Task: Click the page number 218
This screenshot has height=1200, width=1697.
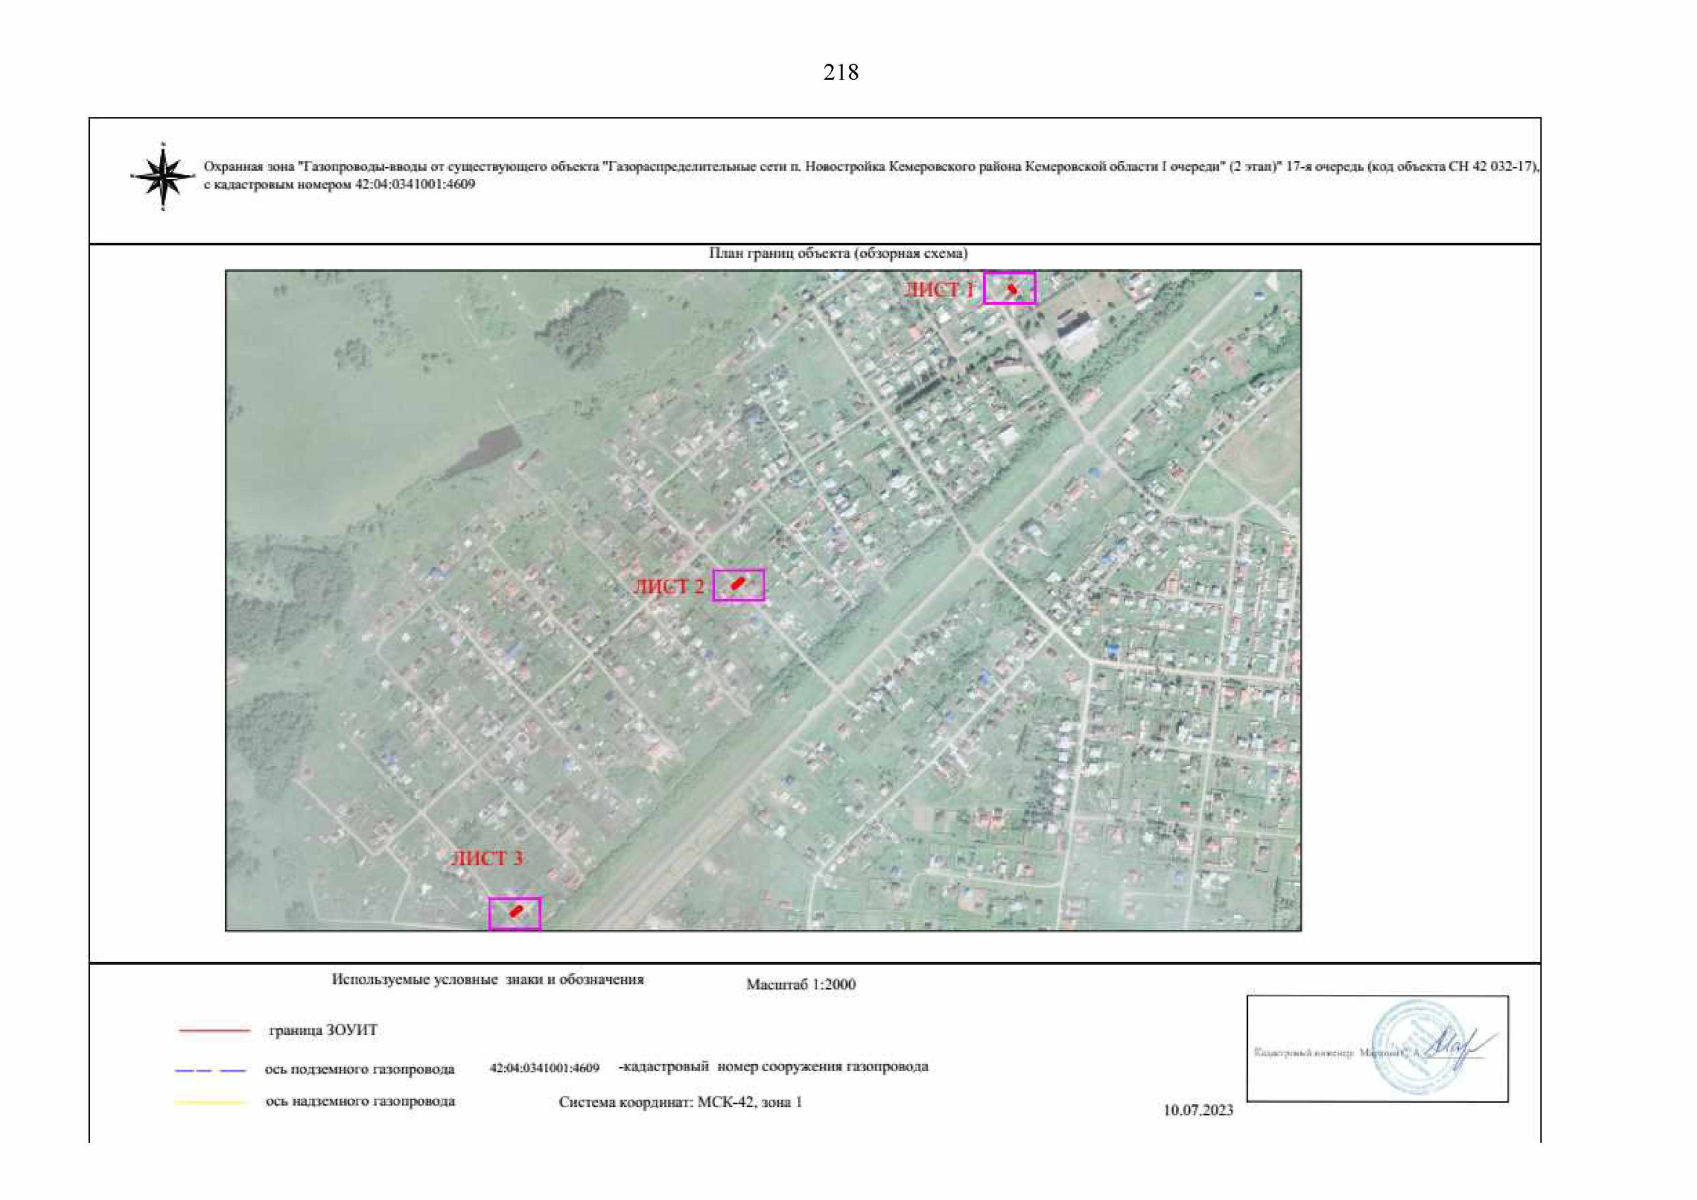Action: click(x=840, y=72)
